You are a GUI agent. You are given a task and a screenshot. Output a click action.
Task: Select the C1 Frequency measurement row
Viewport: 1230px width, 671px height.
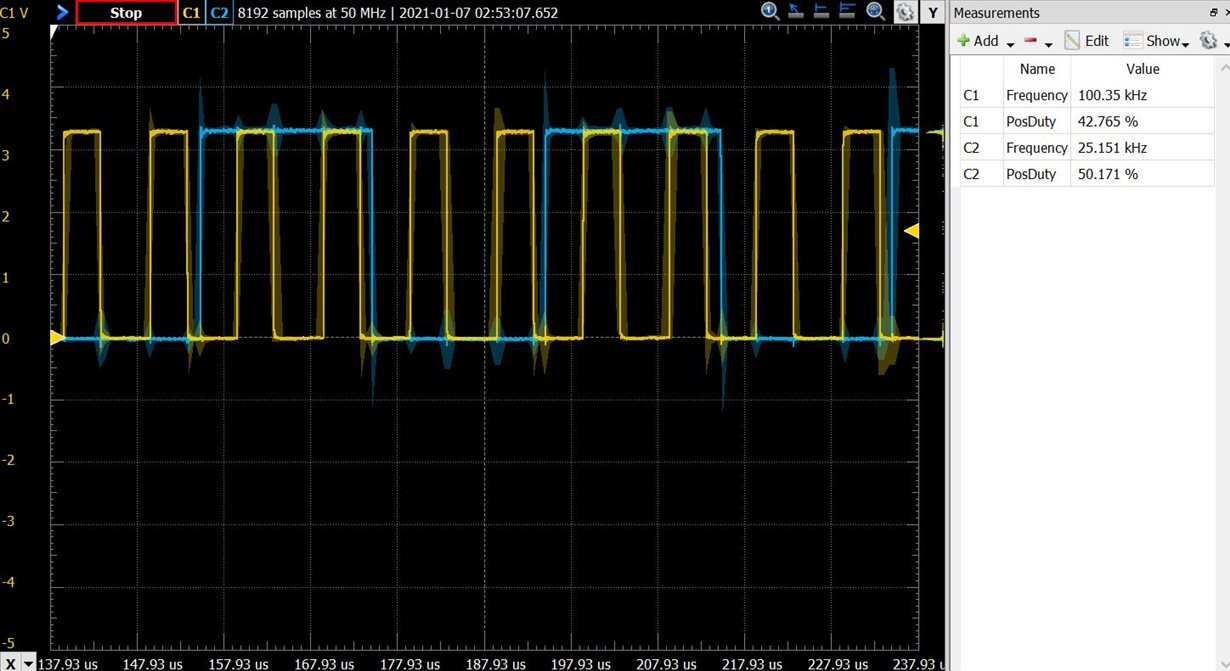(1088, 96)
